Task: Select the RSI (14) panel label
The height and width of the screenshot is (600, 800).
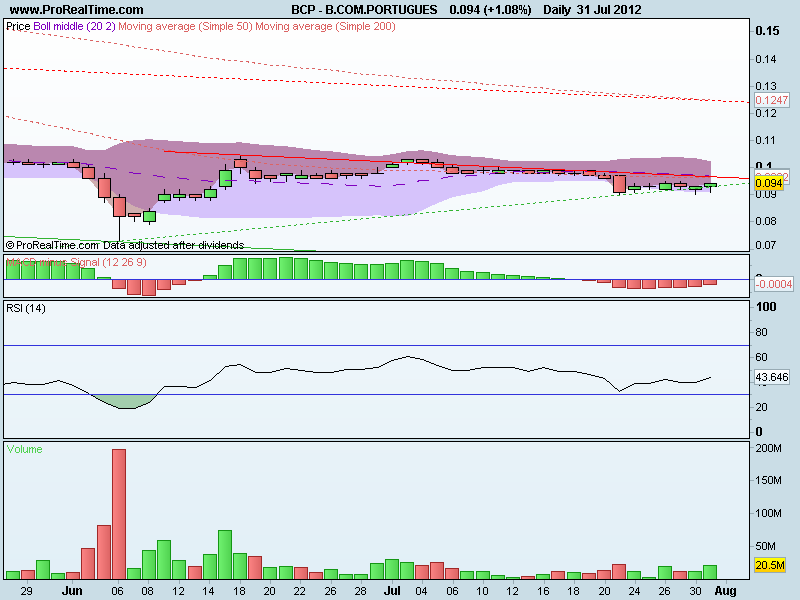Action: tap(26, 308)
